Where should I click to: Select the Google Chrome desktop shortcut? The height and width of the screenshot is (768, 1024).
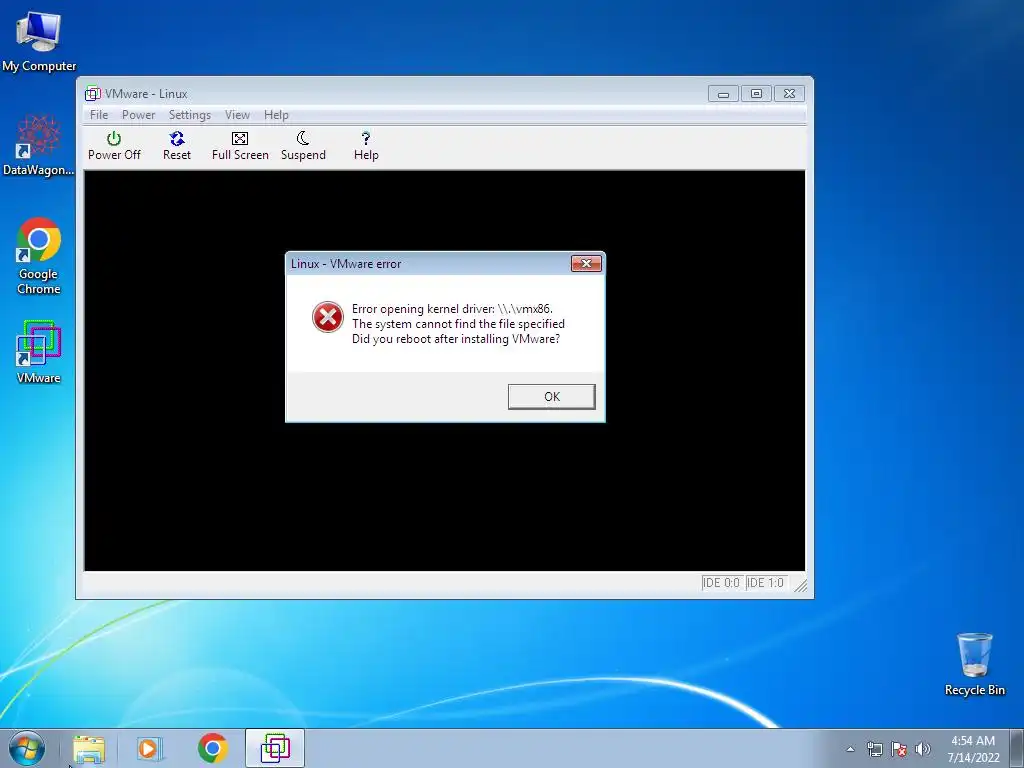(39, 255)
